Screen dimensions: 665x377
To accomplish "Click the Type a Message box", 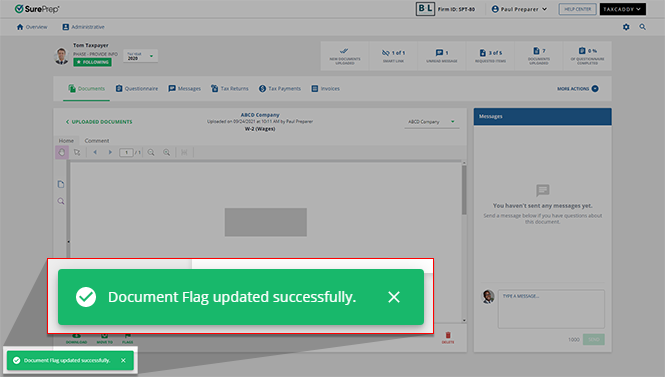I will tap(551, 309).
